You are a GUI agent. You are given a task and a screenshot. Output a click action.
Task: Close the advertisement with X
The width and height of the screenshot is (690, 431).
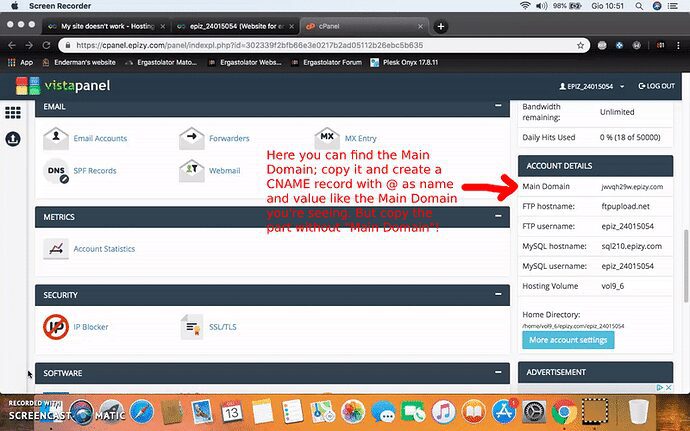coord(668,387)
